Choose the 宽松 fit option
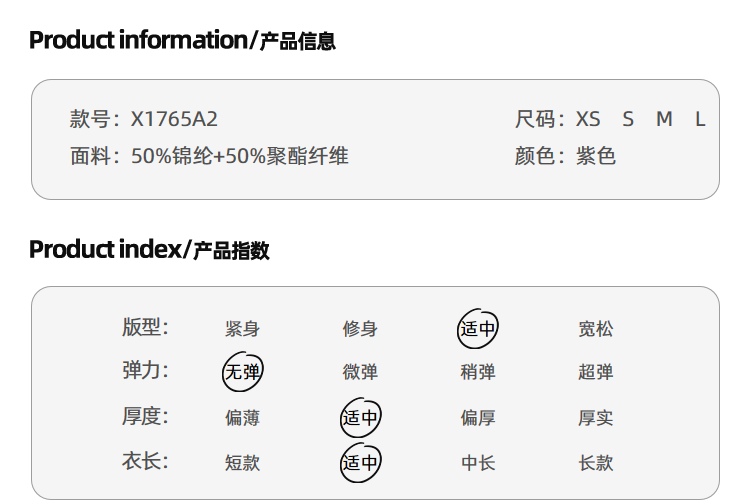This screenshot has width=750, height=500. (x=595, y=329)
